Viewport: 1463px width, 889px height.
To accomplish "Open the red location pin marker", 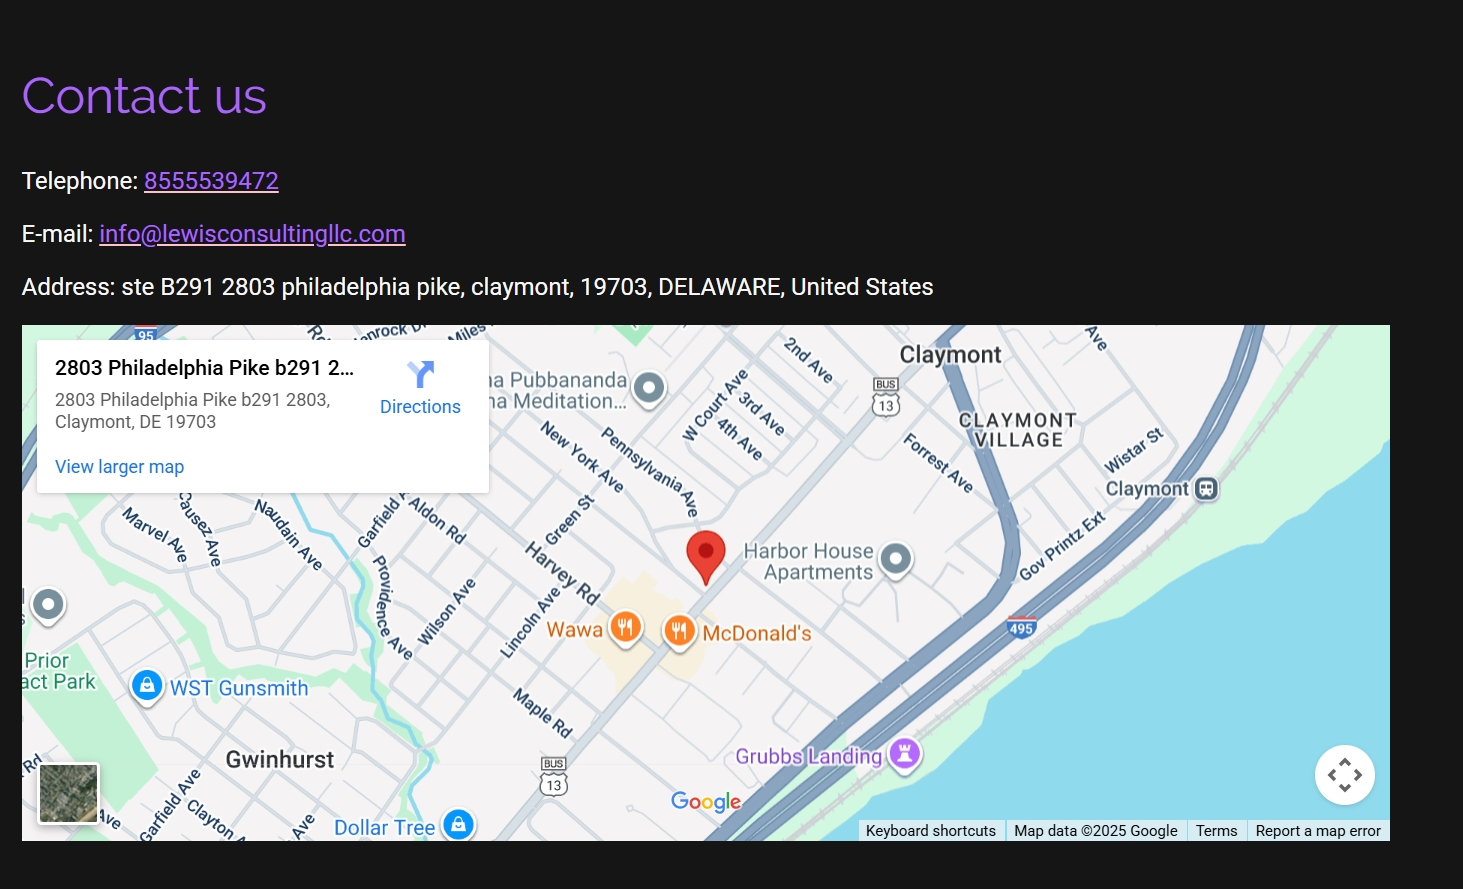I will click(x=705, y=557).
